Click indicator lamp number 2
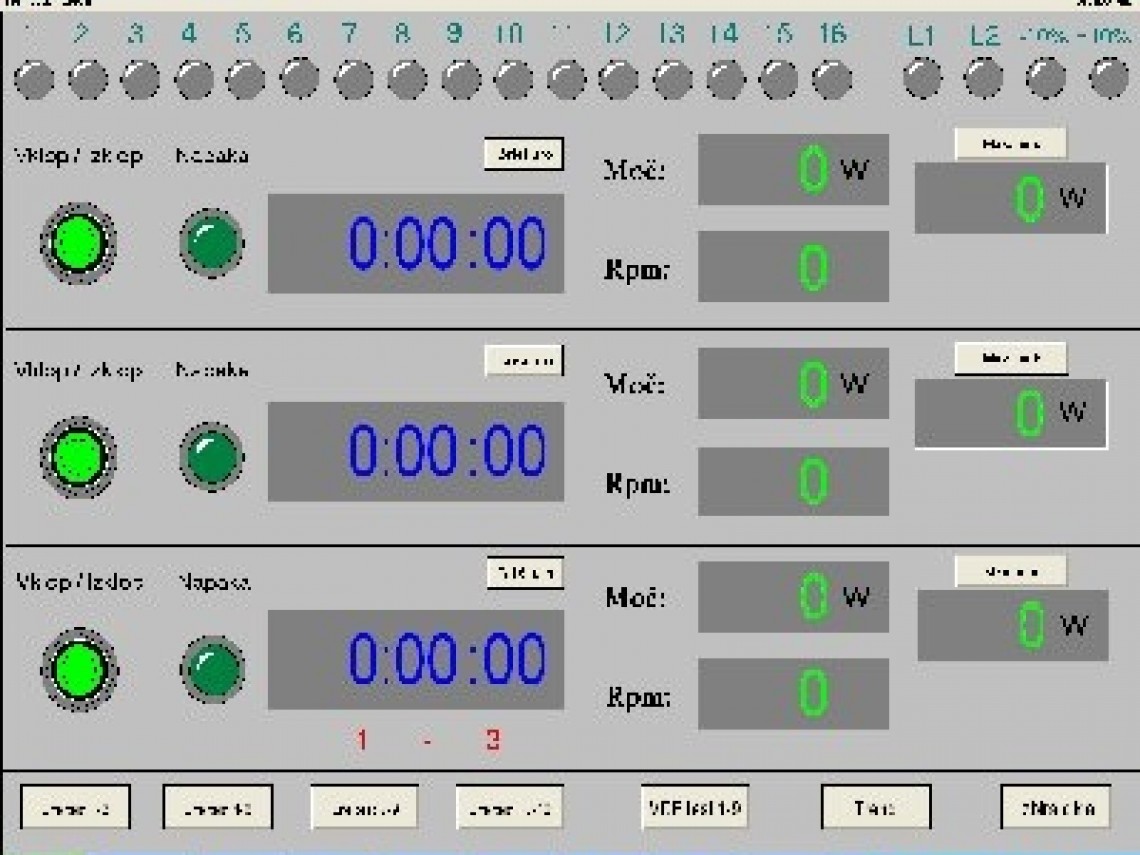The width and height of the screenshot is (1140, 855). pyautogui.click(x=88, y=79)
